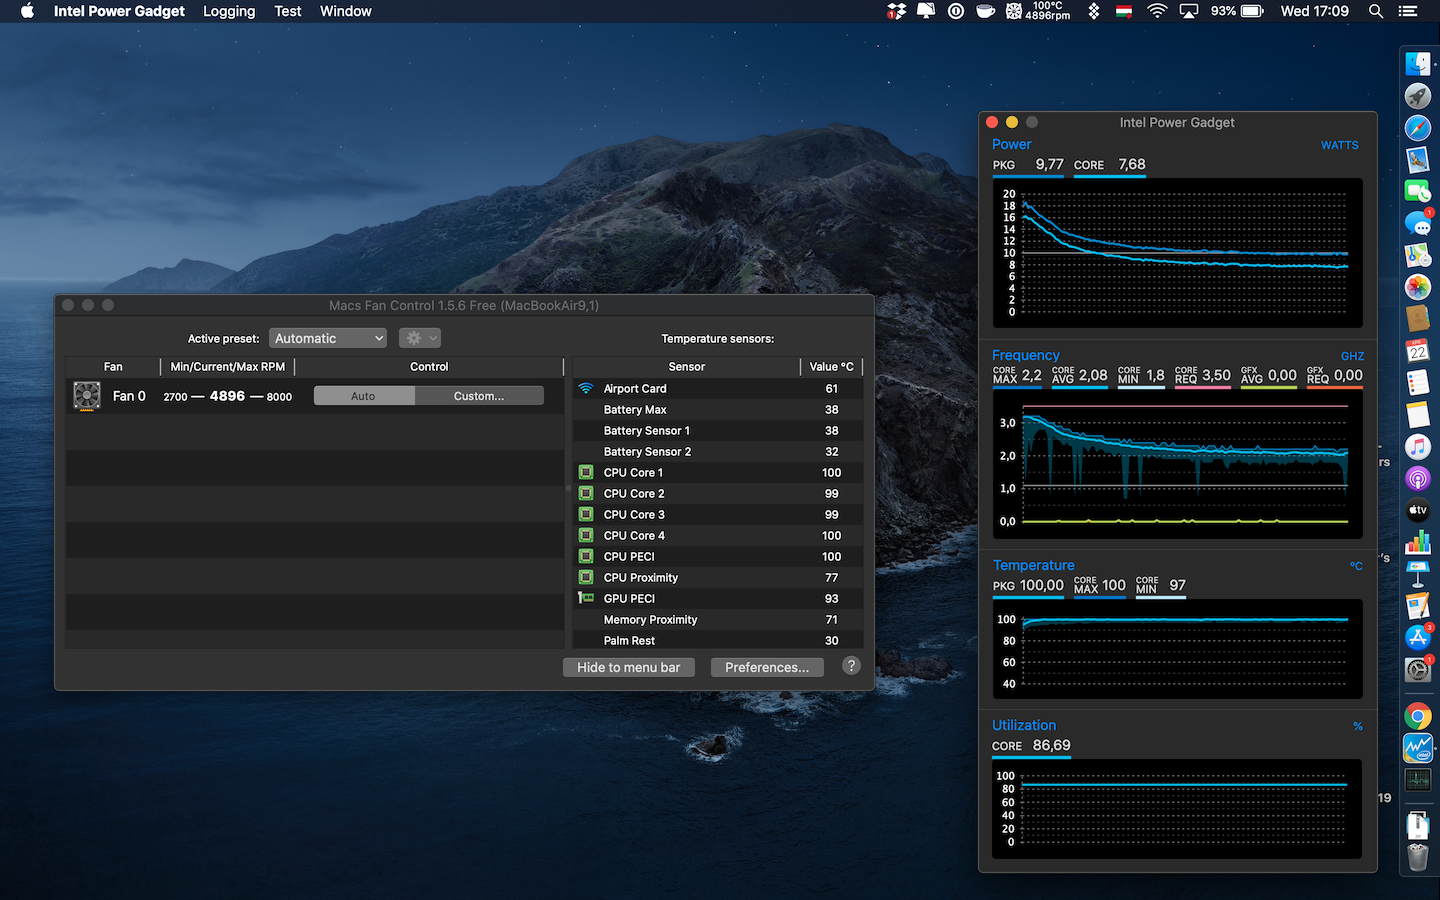The height and width of the screenshot is (900, 1440).
Task: Open the AirPlay display menu icon
Action: pyautogui.click(x=1189, y=11)
